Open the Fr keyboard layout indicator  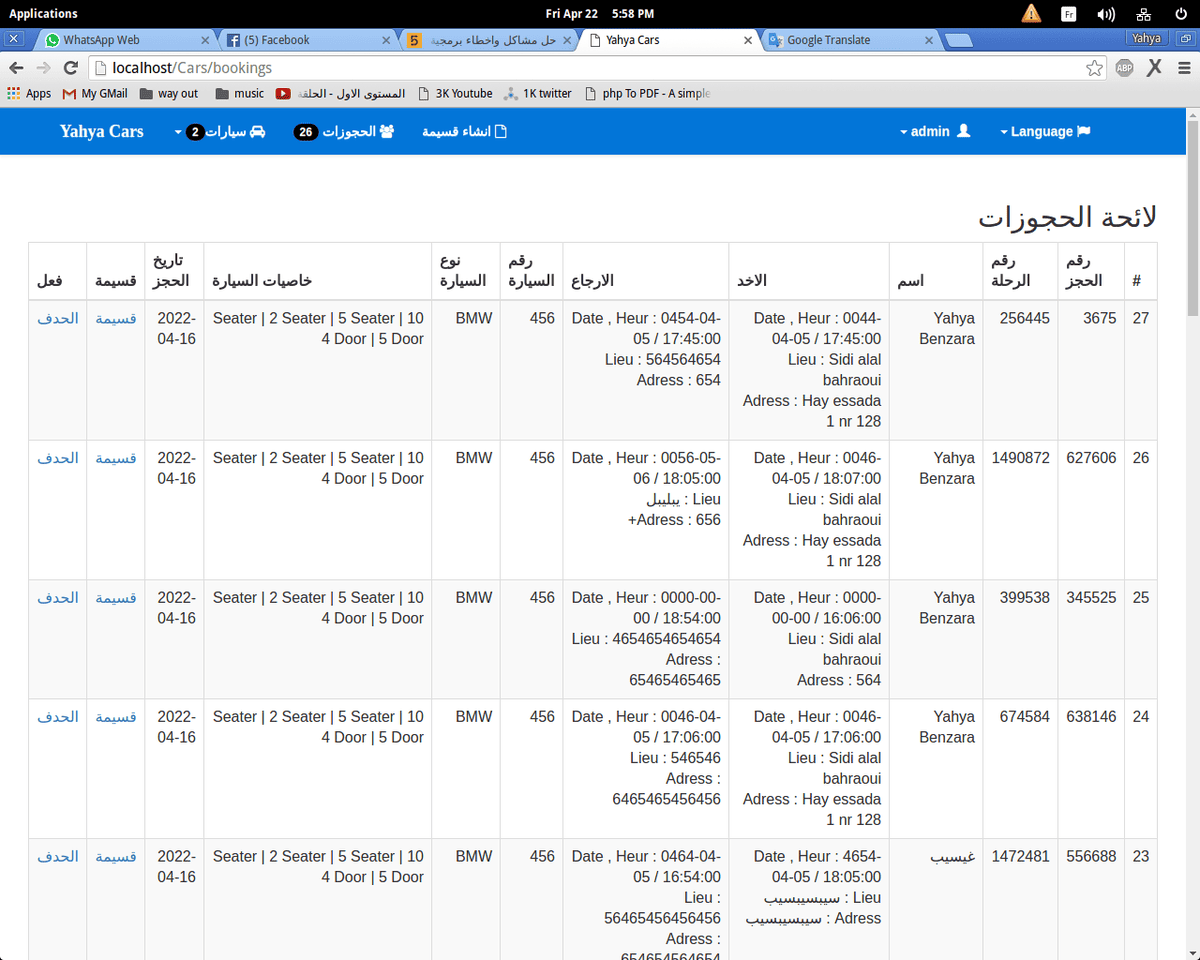click(x=1068, y=14)
